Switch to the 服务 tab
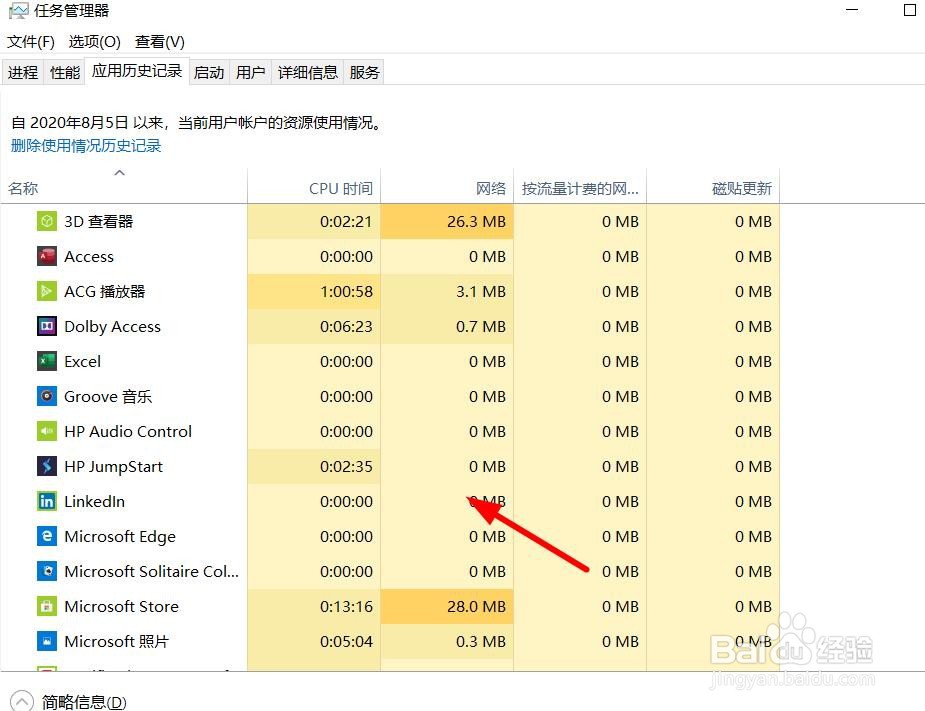This screenshot has width=925, height=711. [364, 72]
